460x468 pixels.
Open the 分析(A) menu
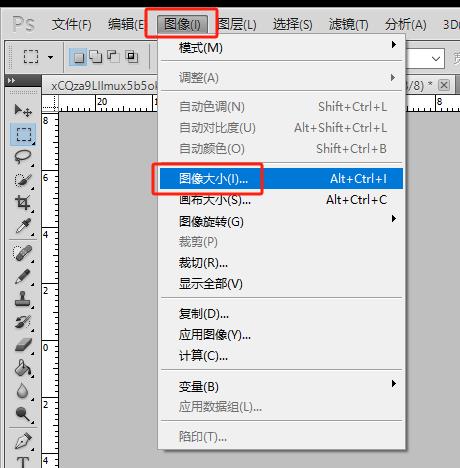tap(405, 25)
